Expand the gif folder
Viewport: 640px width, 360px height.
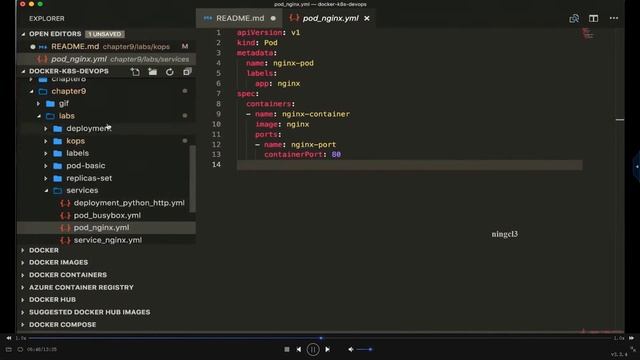click(x=39, y=104)
